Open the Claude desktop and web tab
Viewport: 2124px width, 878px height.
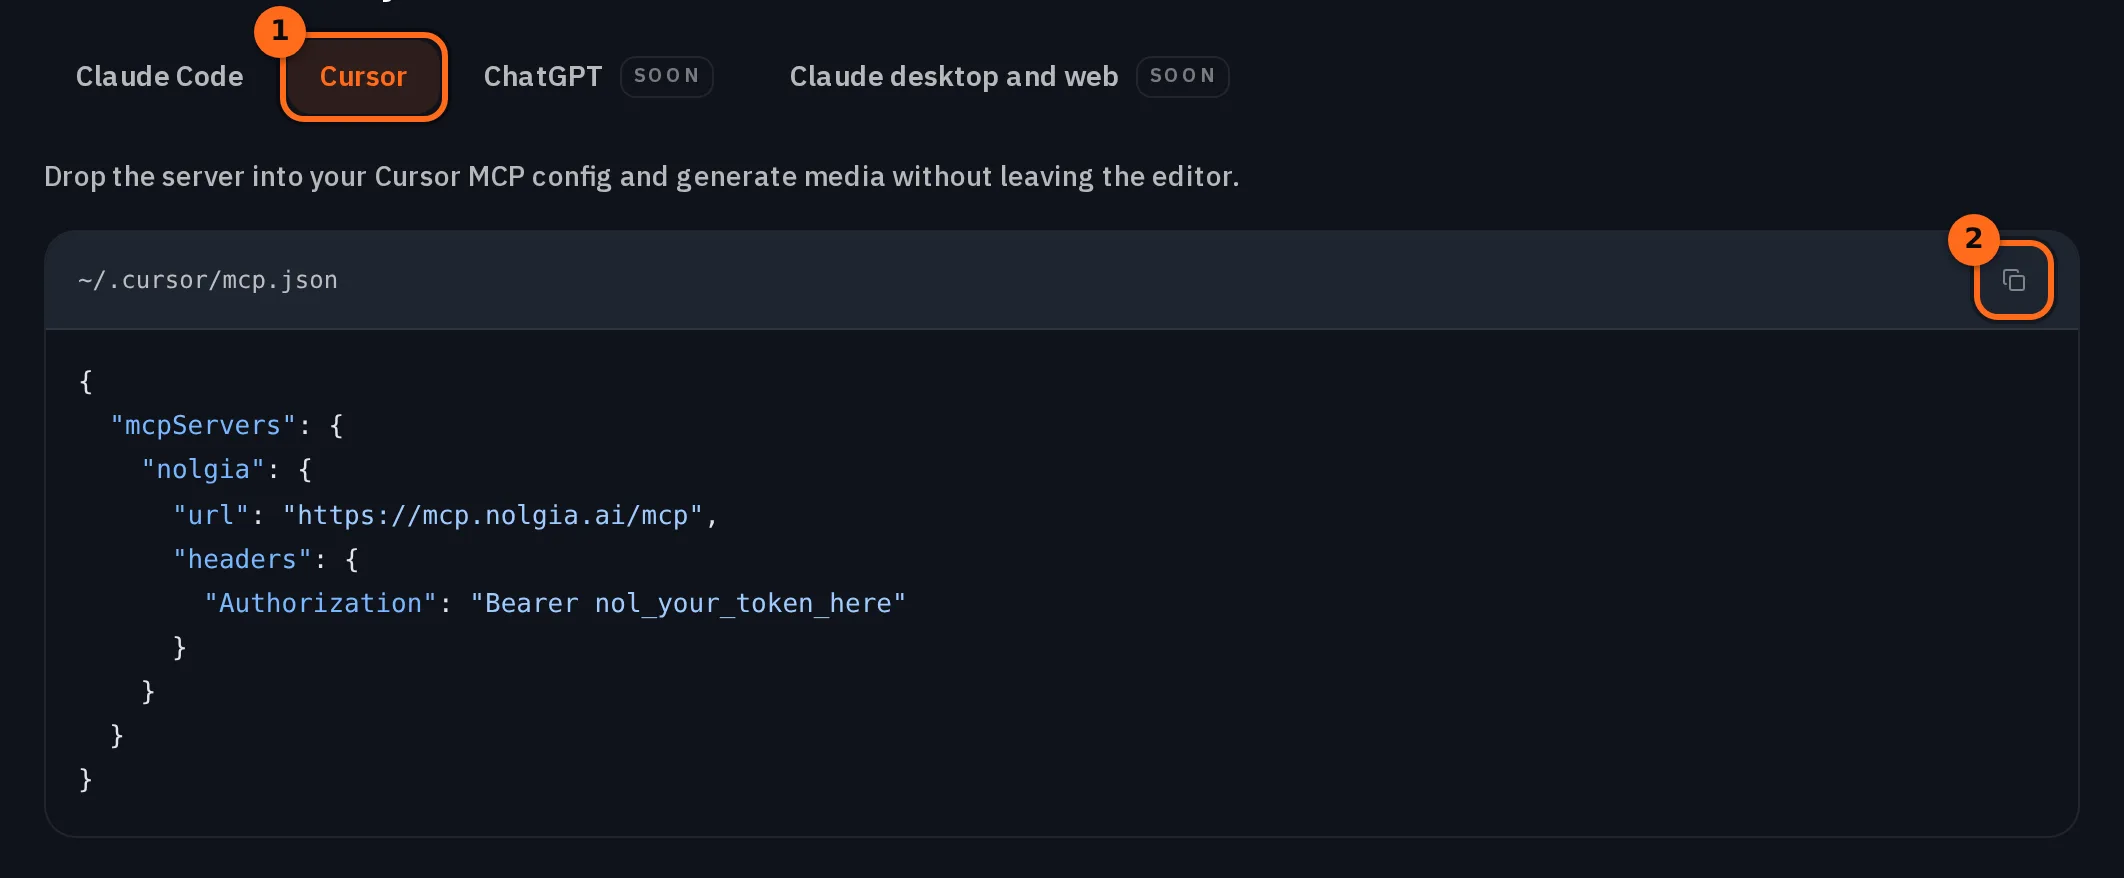click(x=954, y=77)
